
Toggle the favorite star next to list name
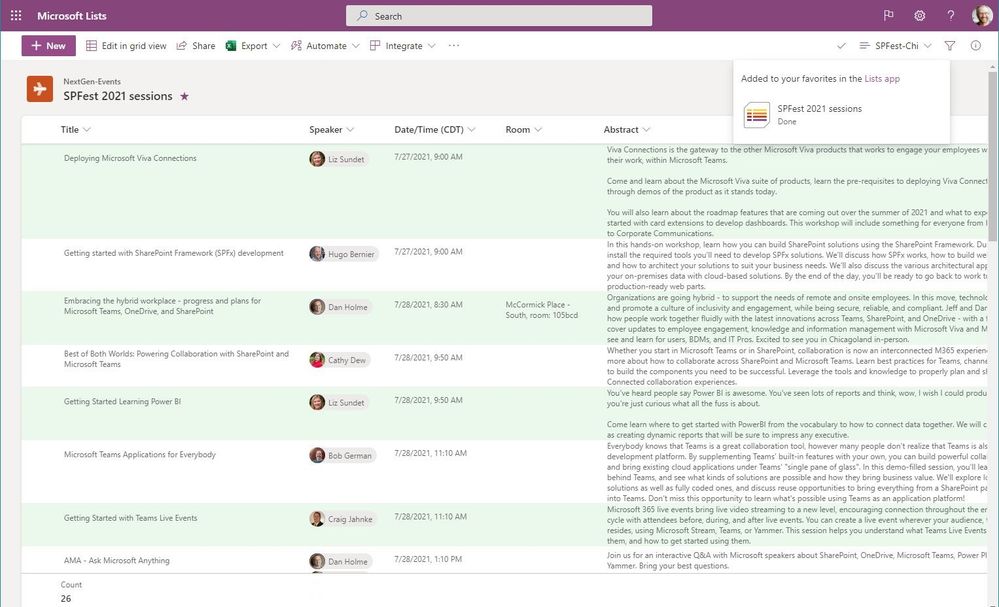pyautogui.click(x=184, y=96)
